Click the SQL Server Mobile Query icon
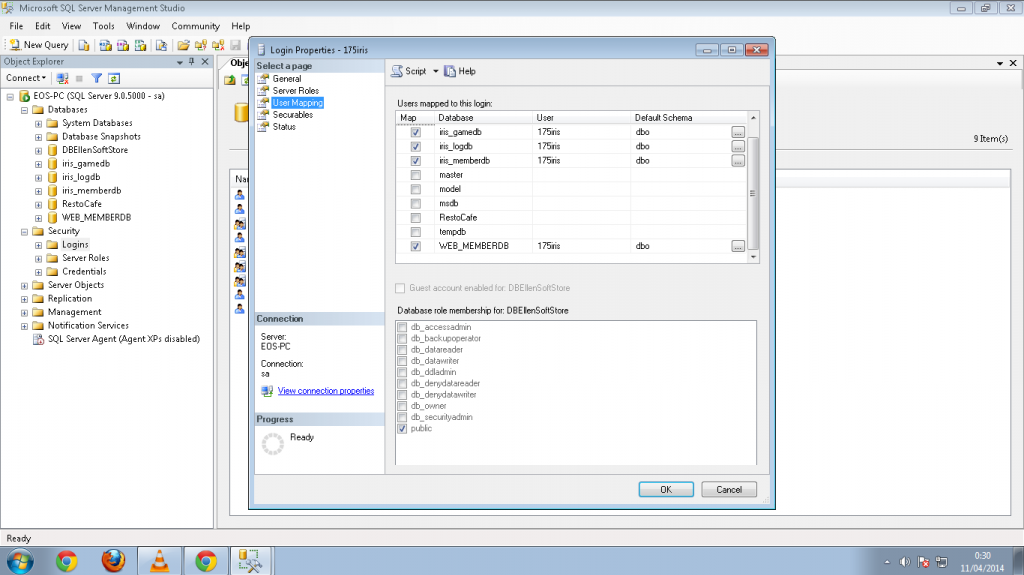 (161, 45)
